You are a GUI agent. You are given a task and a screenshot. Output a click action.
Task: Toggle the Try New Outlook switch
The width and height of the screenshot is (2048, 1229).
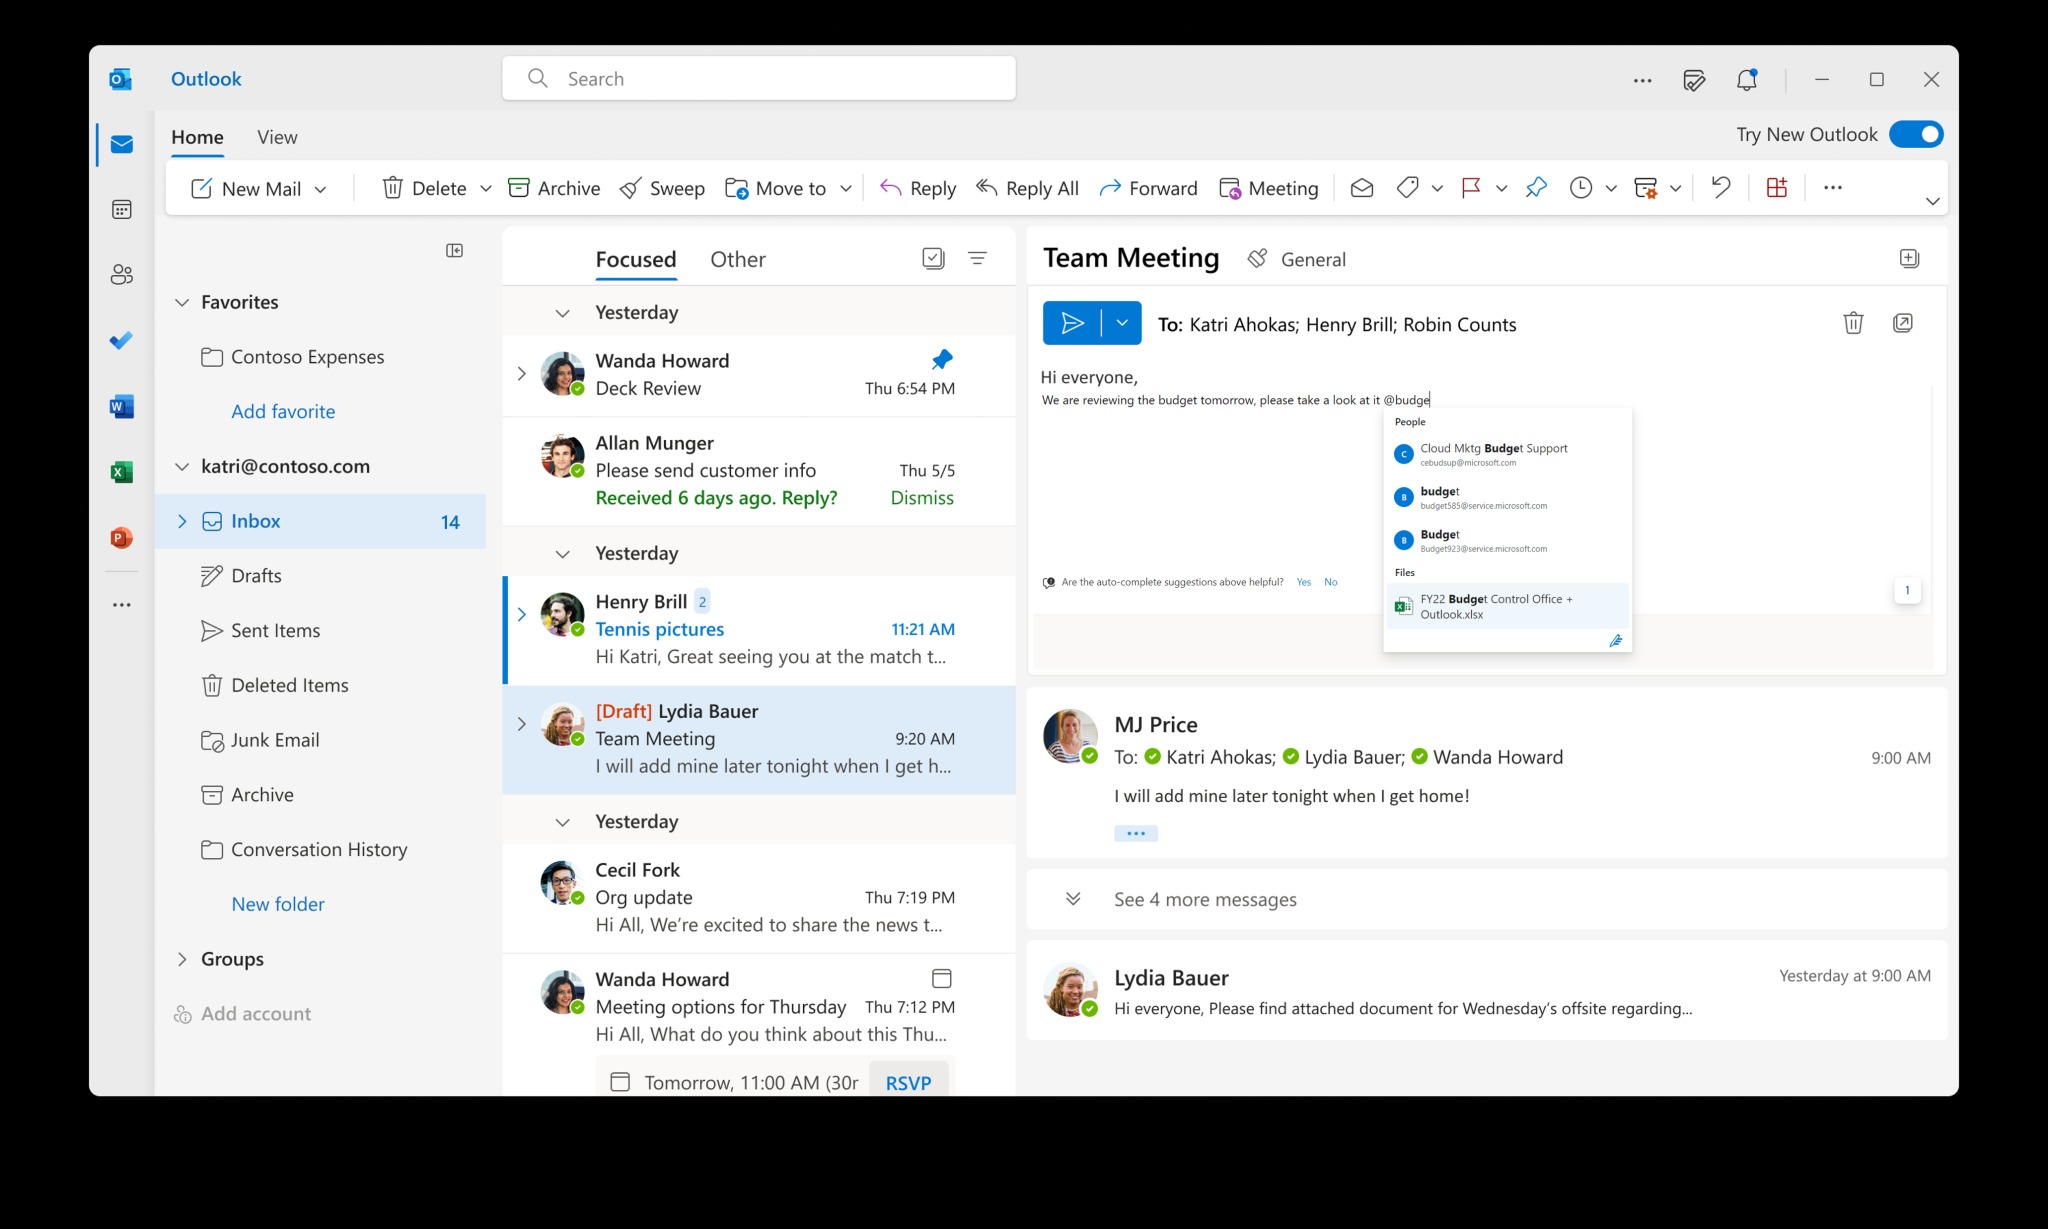(1916, 134)
